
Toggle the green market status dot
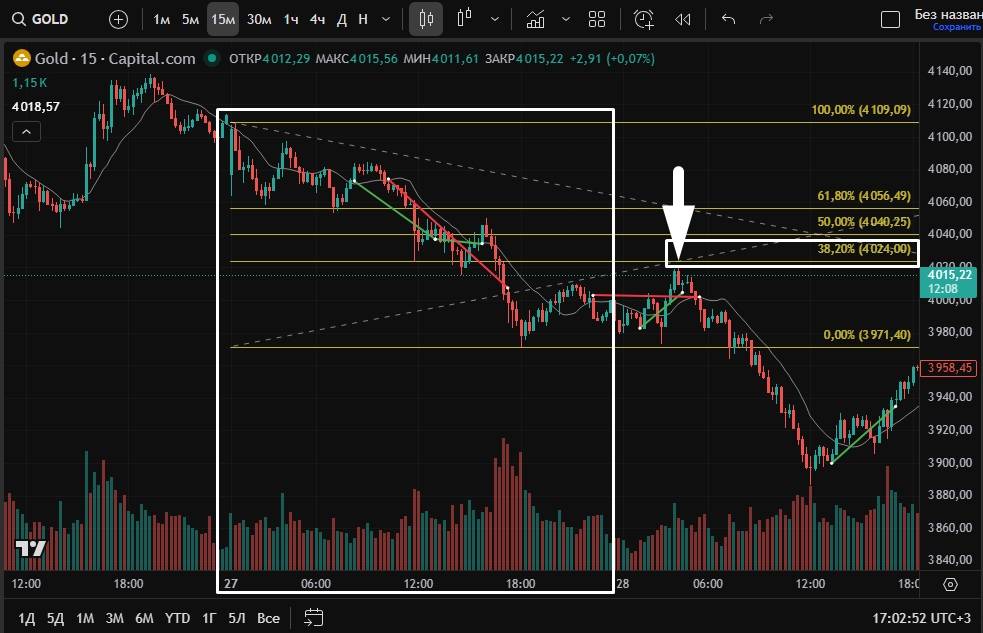coord(211,59)
